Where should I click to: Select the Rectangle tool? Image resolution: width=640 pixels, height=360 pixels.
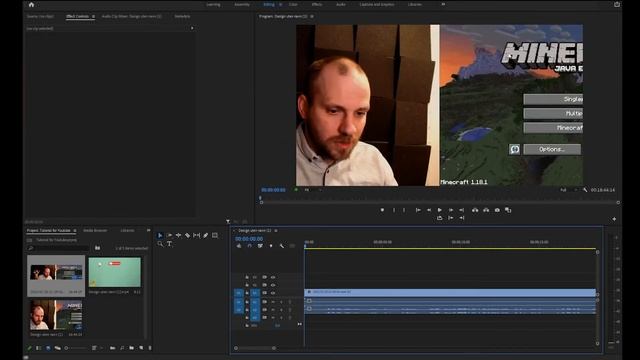point(215,236)
